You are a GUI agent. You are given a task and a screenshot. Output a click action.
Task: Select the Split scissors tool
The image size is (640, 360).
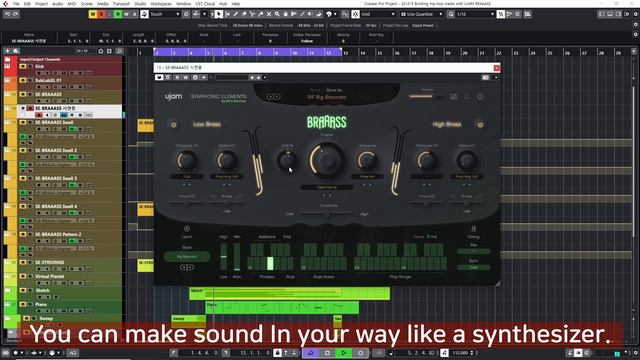252,14
